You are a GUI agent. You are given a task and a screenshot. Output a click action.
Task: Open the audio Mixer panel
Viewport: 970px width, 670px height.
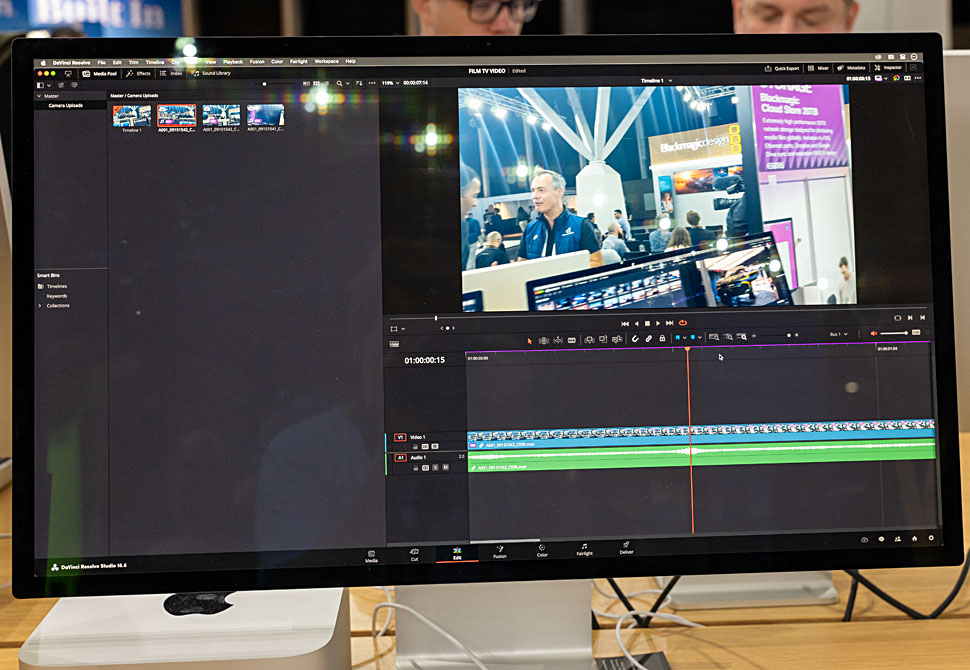819,68
